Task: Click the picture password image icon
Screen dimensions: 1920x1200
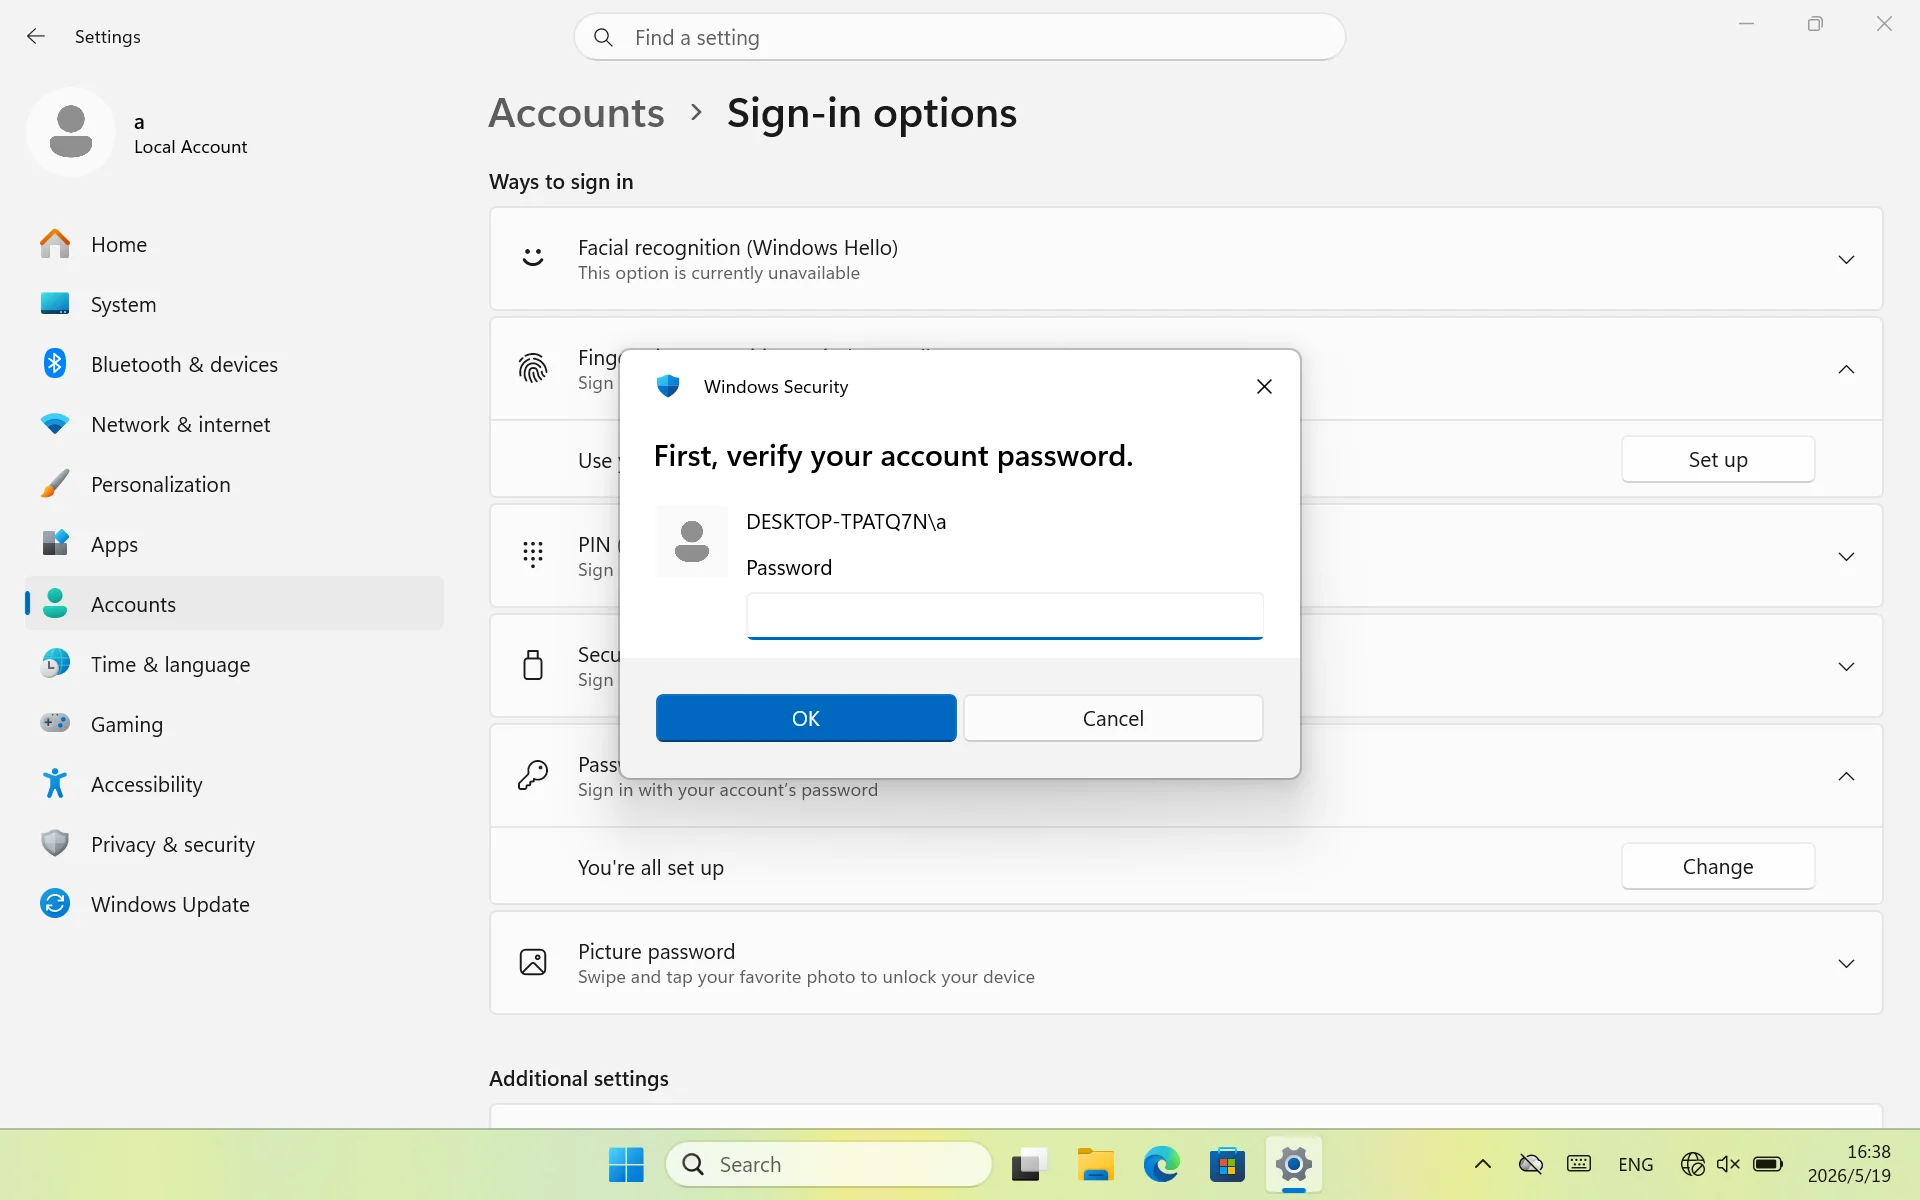Action: (533, 962)
